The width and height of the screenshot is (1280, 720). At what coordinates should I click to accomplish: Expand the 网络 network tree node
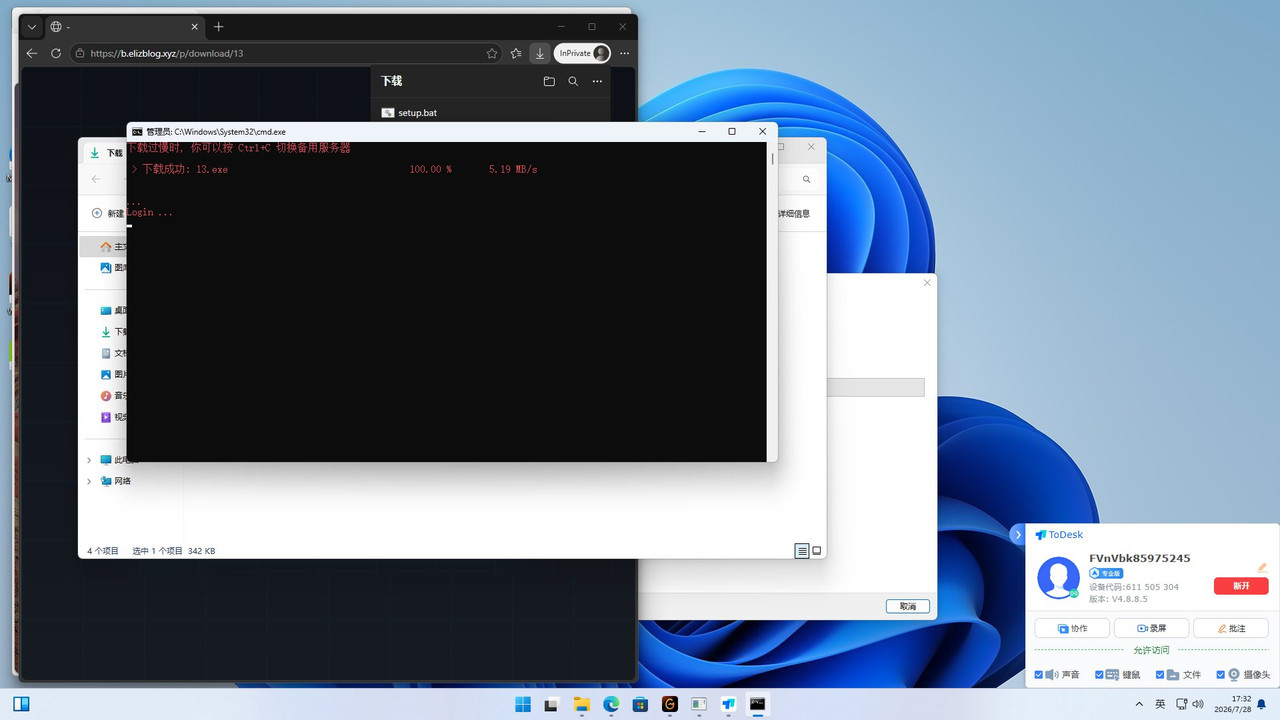tap(89, 481)
